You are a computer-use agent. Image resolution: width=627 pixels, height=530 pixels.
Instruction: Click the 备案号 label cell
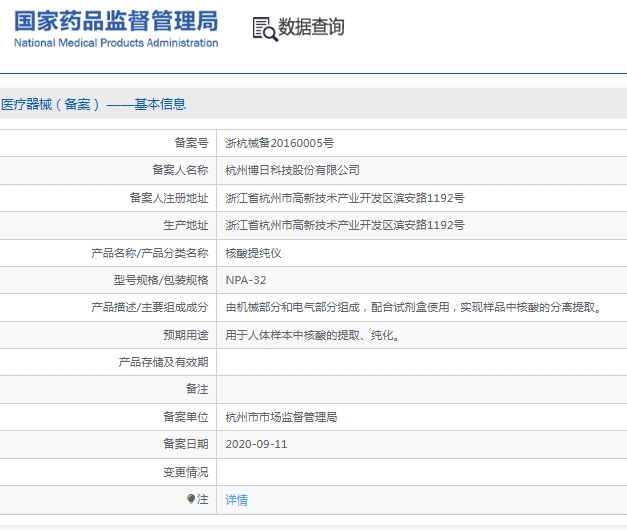[x=192, y=143]
